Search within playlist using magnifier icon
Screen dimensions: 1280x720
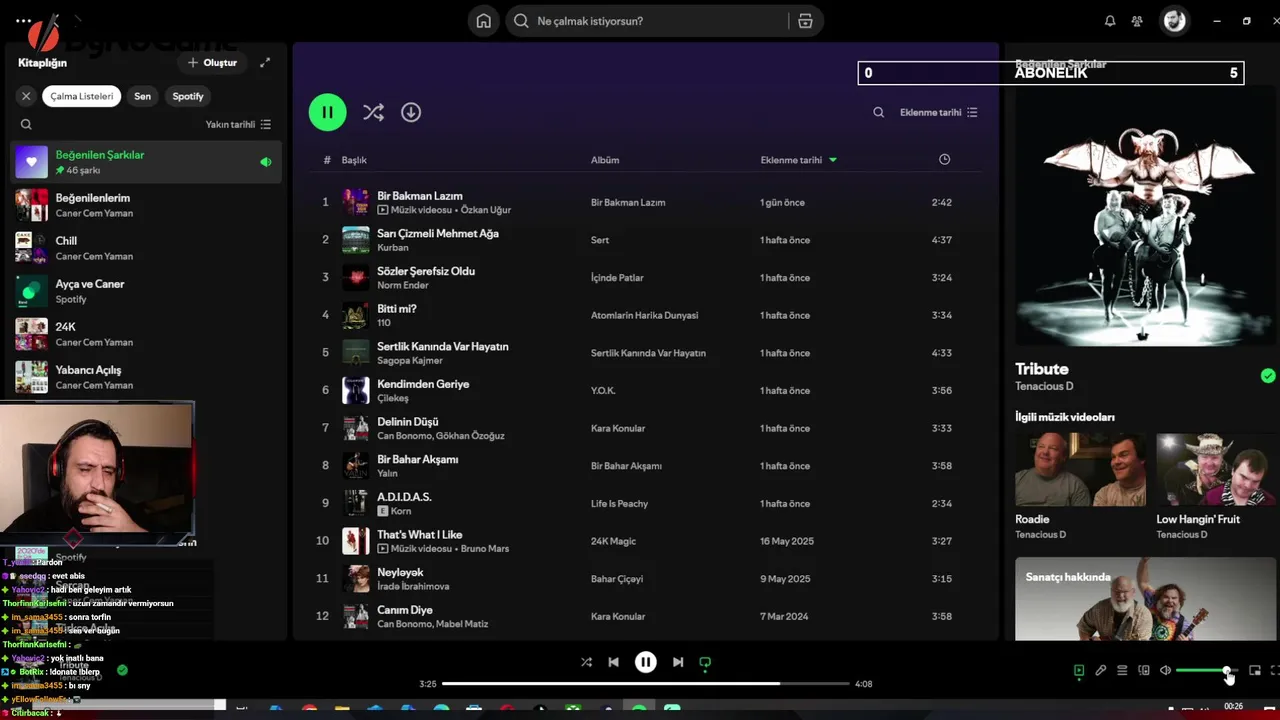(878, 112)
